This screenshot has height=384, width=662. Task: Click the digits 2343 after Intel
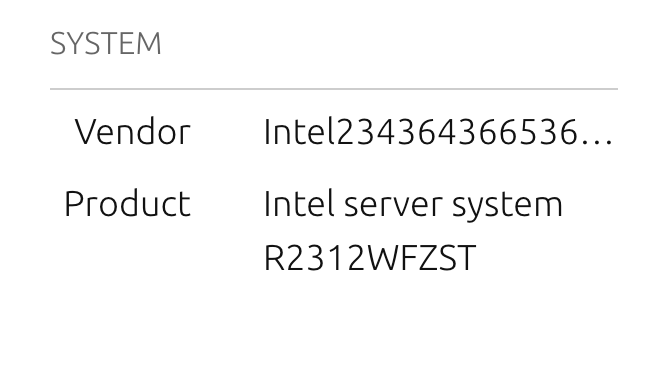tap(377, 132)
